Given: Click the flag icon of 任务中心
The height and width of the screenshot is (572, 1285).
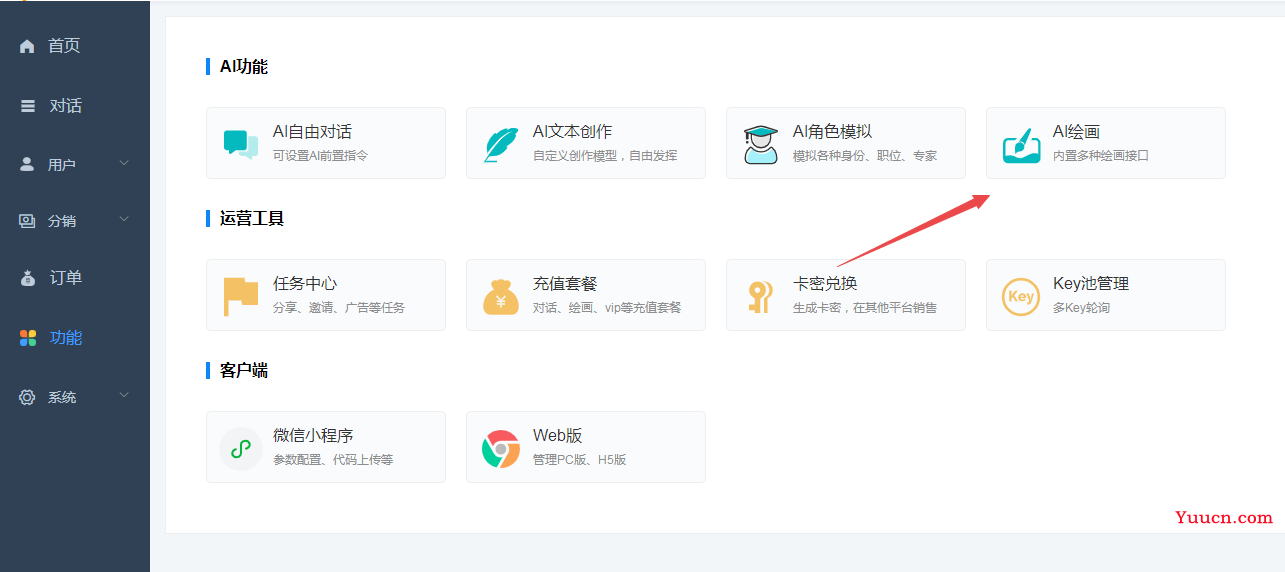Looking at the screenshot, I should point(241,296).
